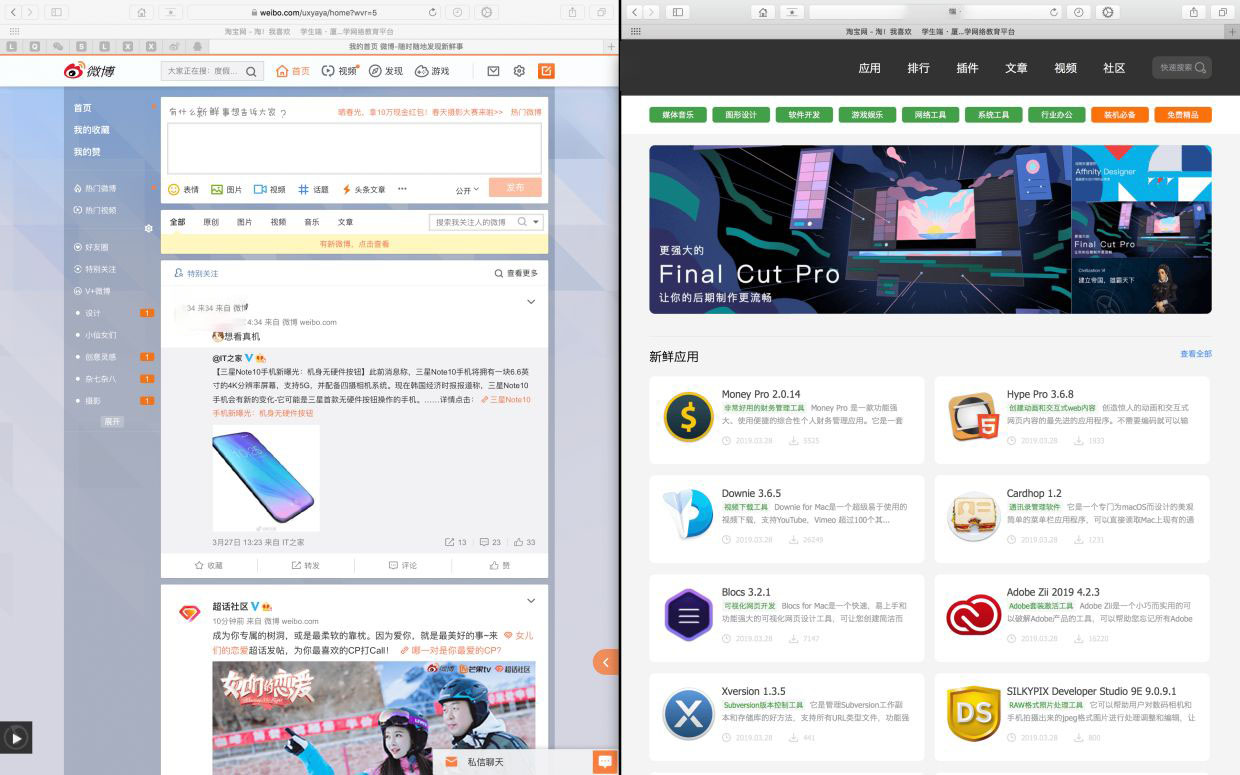Click orange compose post icon

[546, 71]
